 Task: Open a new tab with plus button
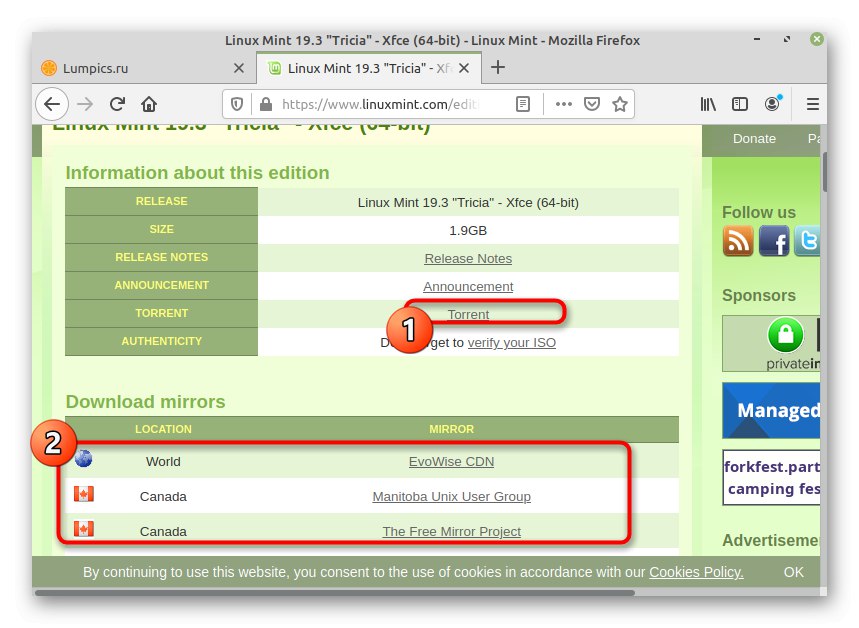pyautogui.click(x=497, y=67)
